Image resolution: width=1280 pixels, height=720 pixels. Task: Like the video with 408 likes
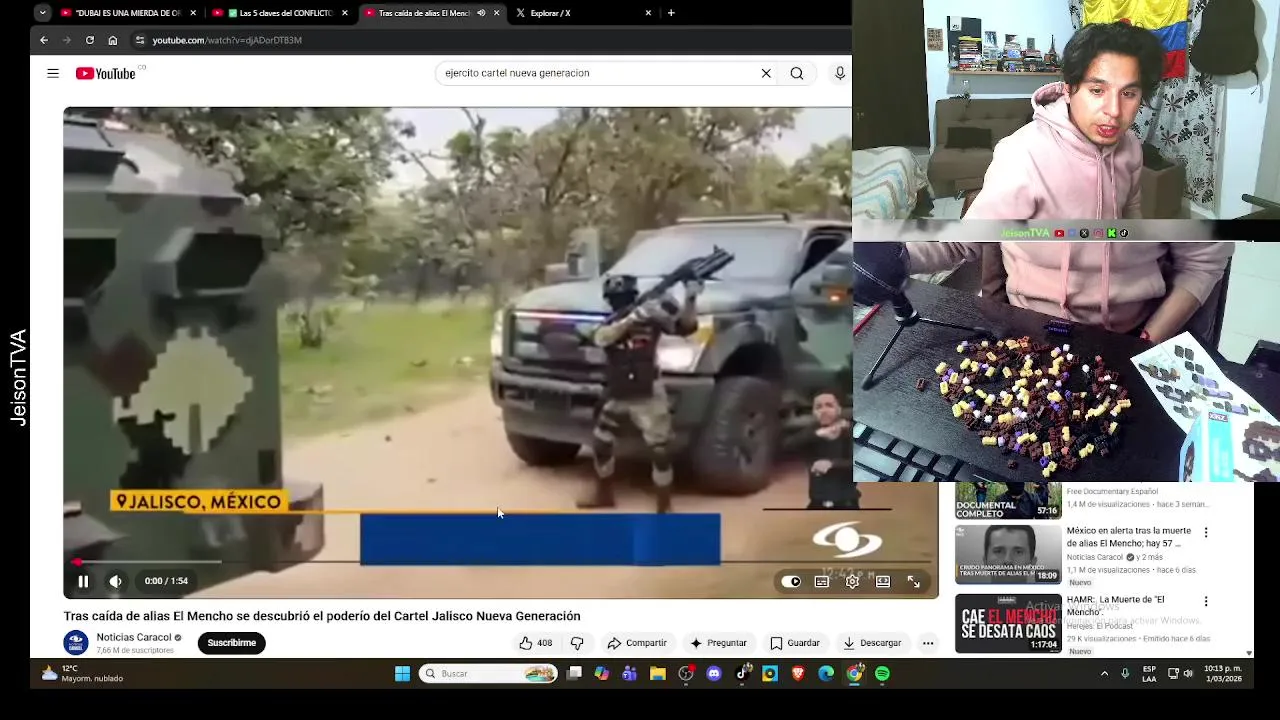tap(536, 643)
